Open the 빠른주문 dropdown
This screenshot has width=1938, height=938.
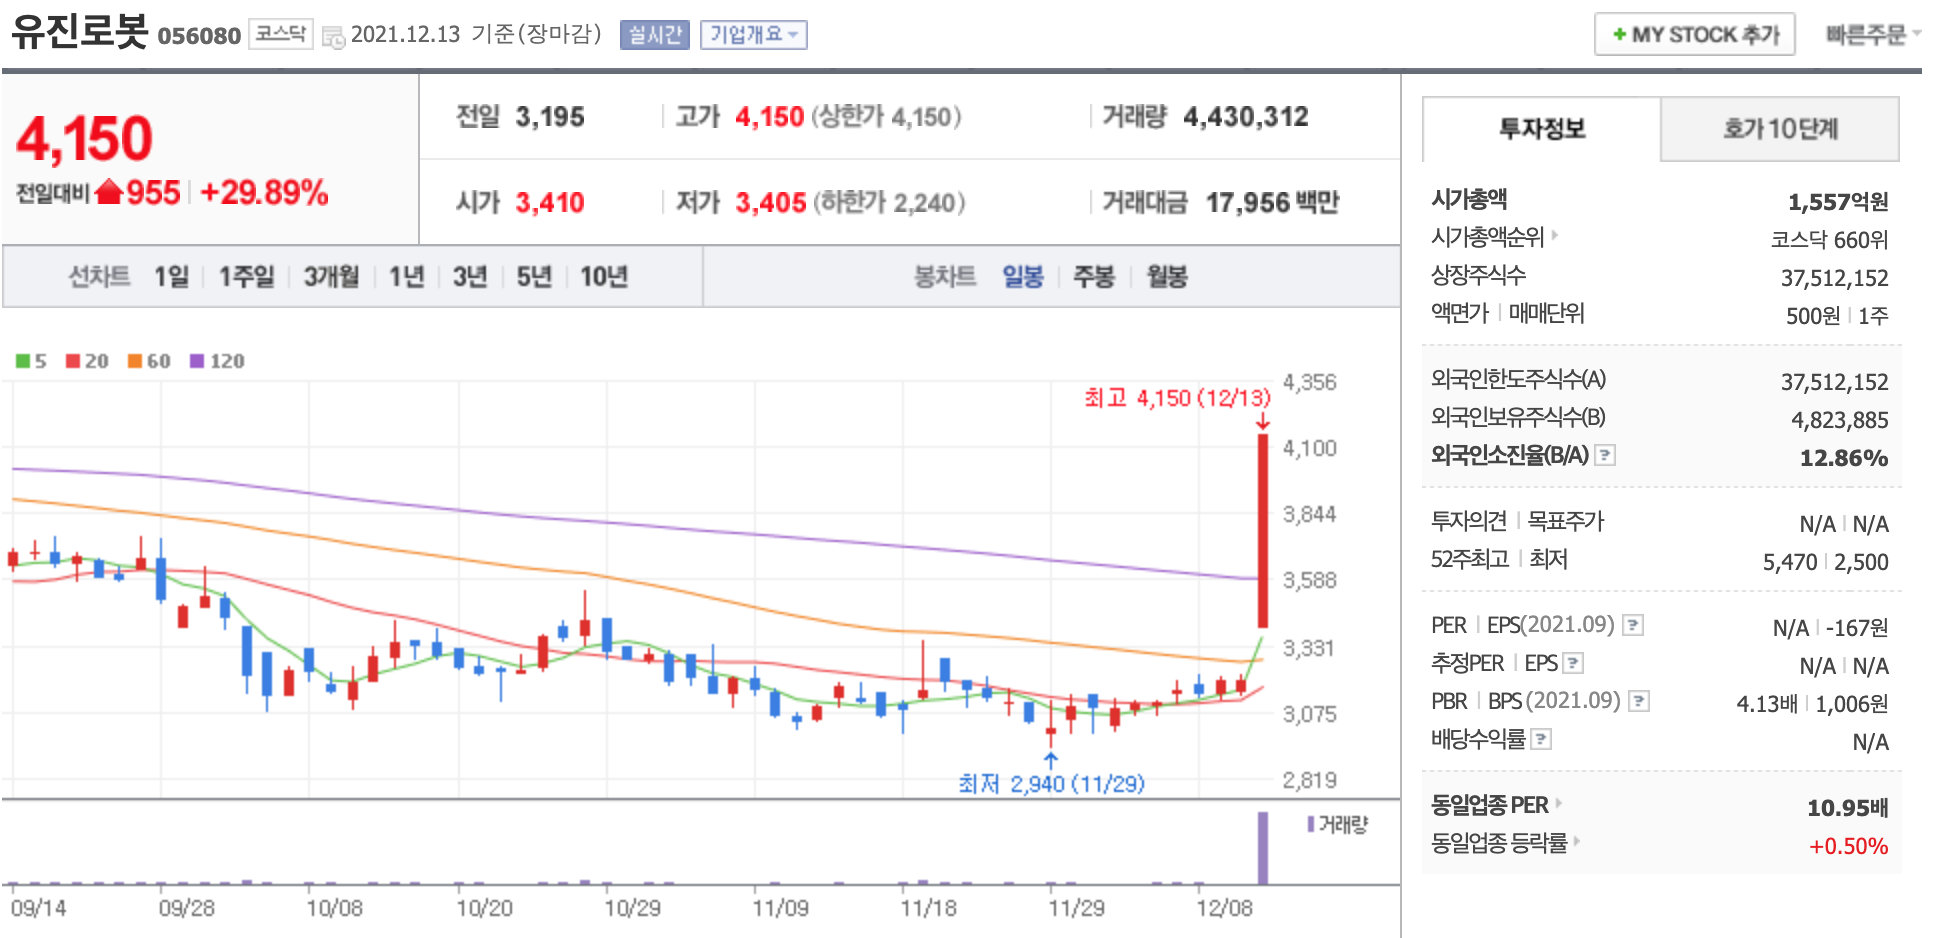(1873, 35)
